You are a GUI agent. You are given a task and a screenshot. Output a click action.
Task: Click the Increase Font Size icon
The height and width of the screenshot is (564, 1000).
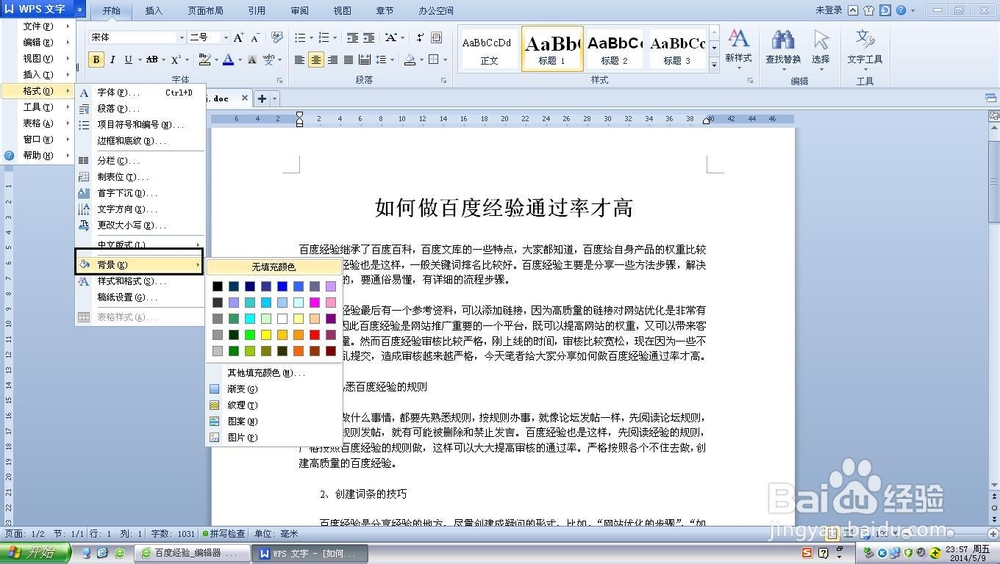point(238,38)
